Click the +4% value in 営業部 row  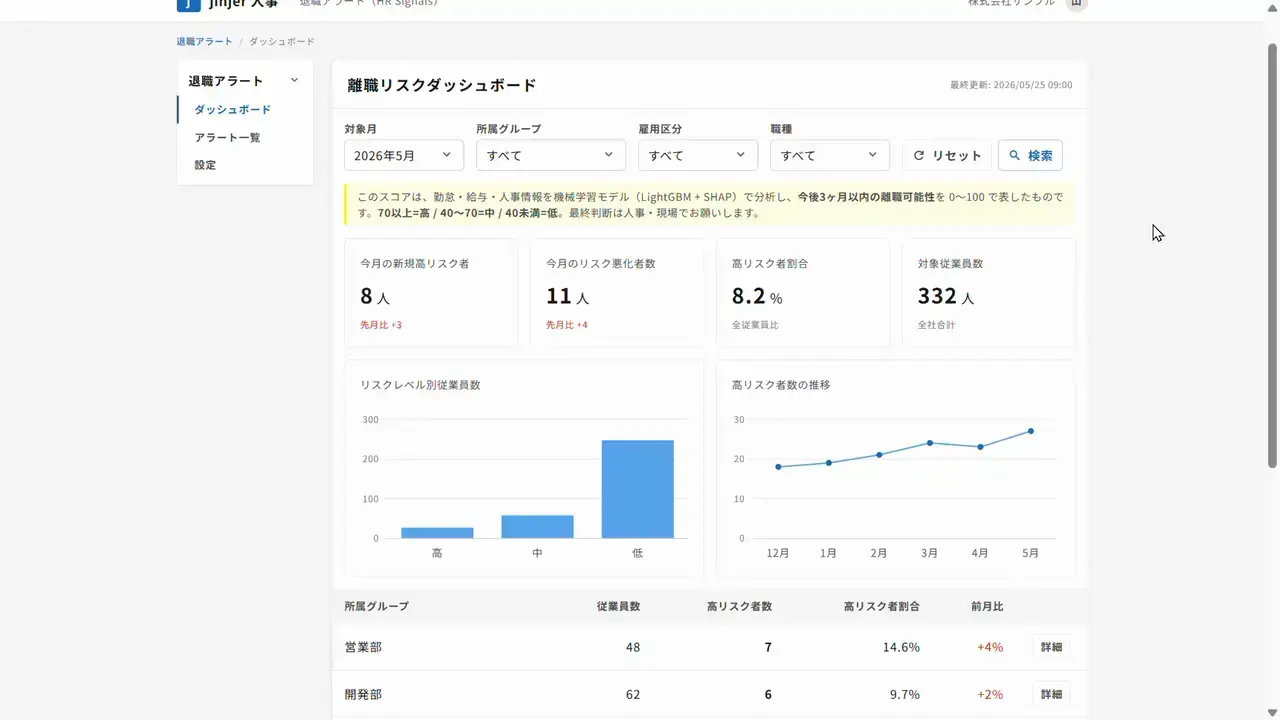[x=990, y=647]
